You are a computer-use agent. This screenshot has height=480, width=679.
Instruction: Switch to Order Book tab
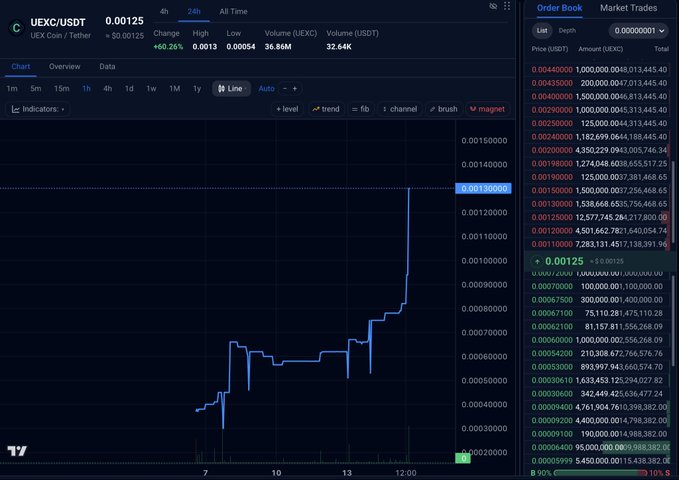tap(559, 8)
